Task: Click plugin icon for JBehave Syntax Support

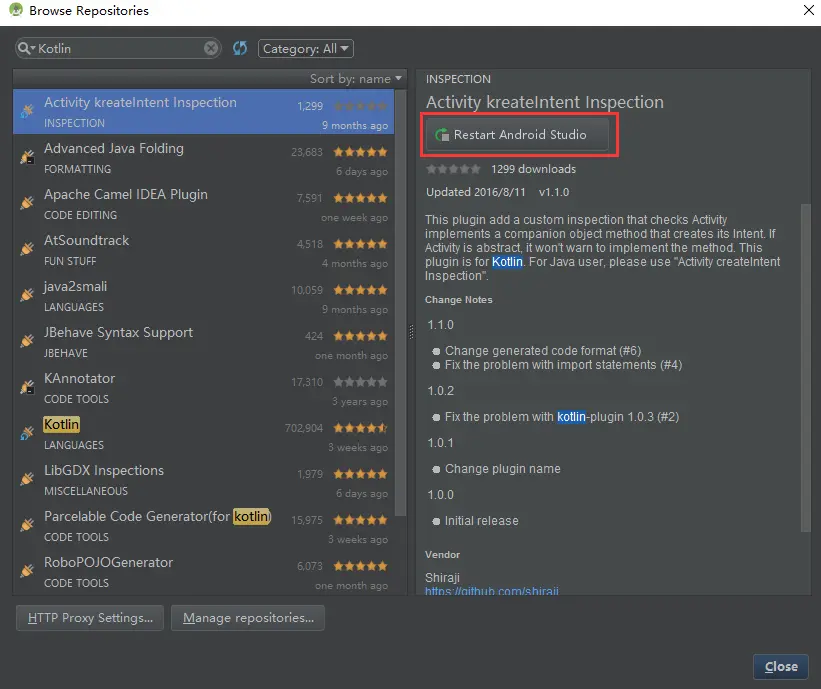Action: pyautogui.click(x=27, y=340)
